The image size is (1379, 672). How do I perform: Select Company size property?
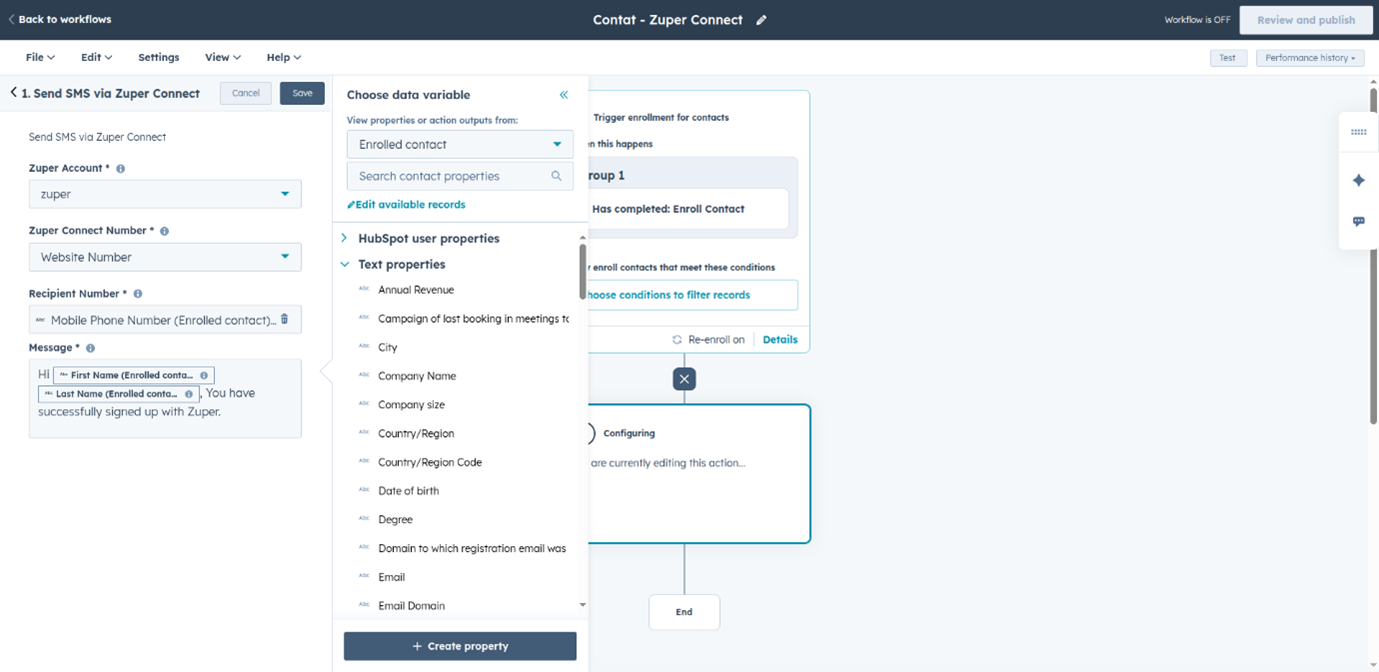[x=412, y=405]
